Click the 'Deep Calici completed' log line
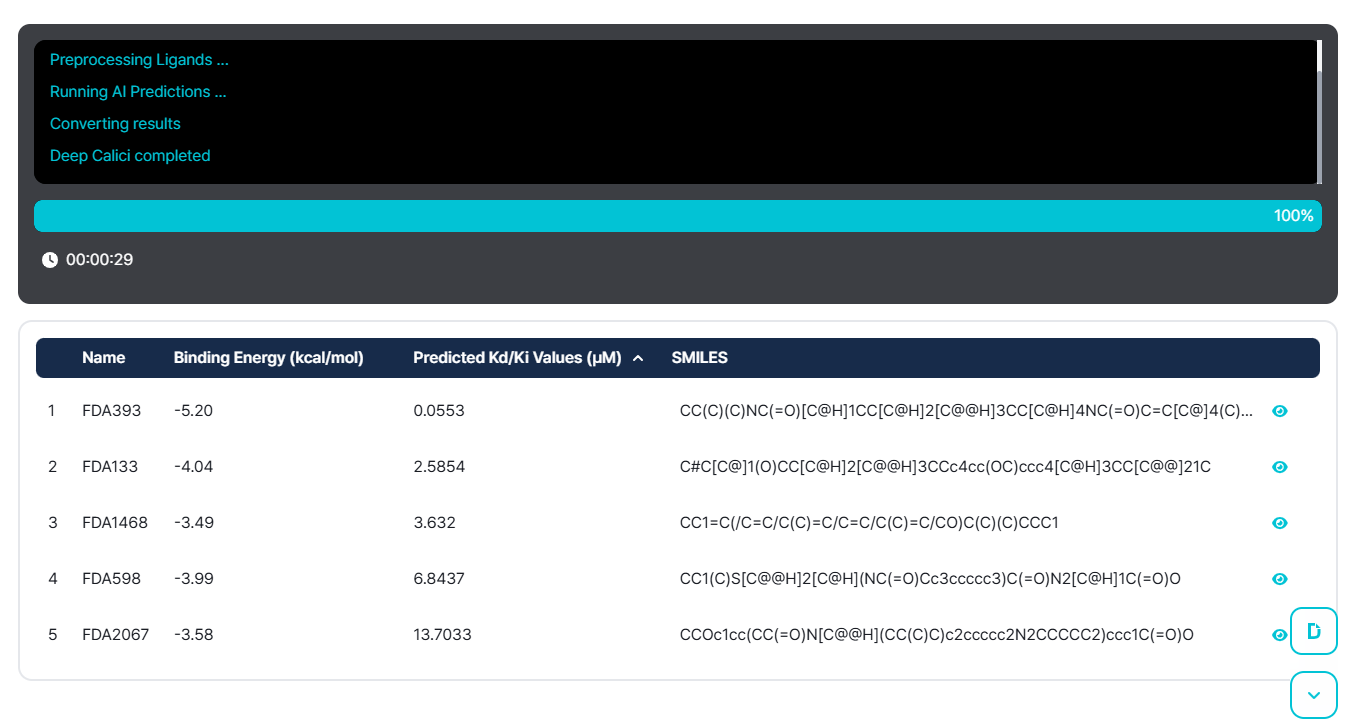Screen dimensions: 1355x726 [130, 156]
